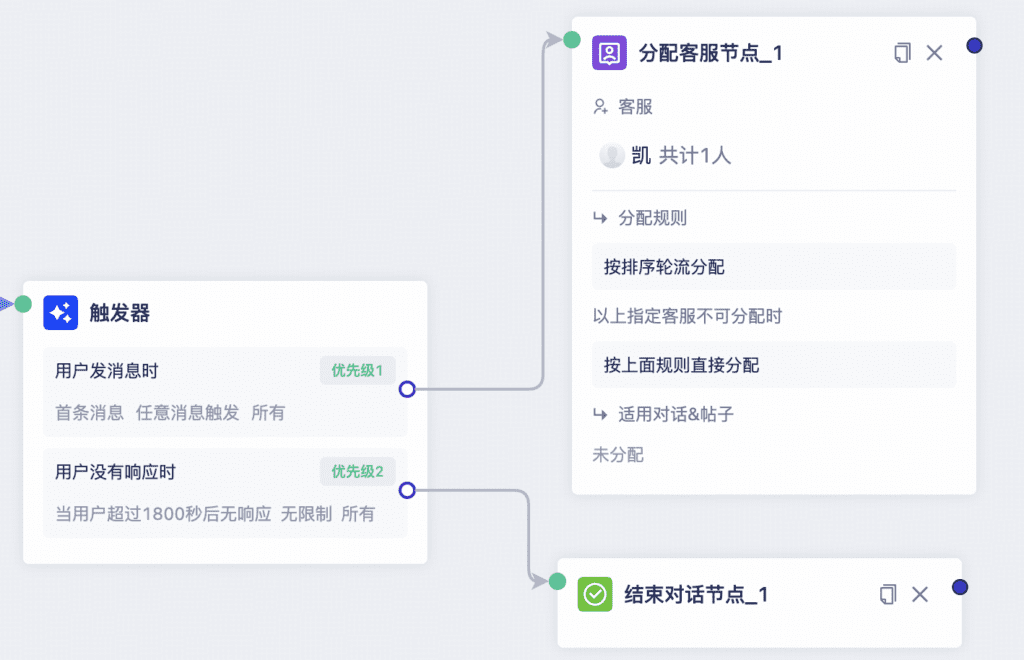Click the 适用对话&帖子 section label

pos(676,414)
